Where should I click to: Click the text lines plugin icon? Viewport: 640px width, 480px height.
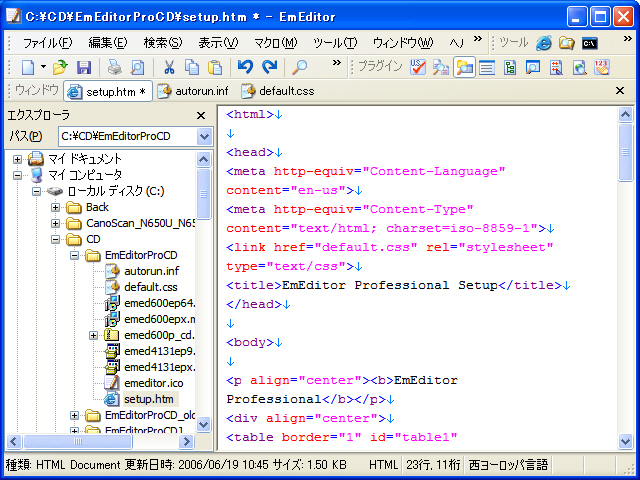(487, 67)
